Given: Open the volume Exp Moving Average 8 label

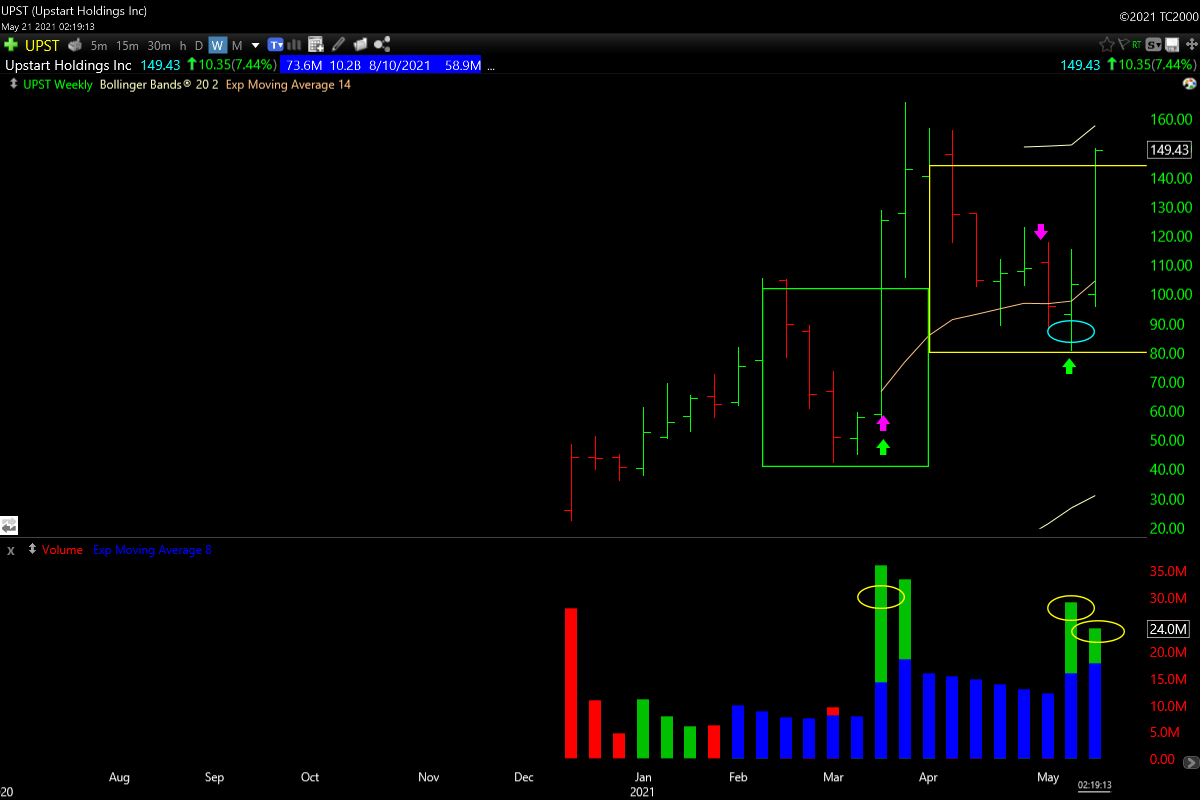Looking at the screenshot, I should coord(152,550).
